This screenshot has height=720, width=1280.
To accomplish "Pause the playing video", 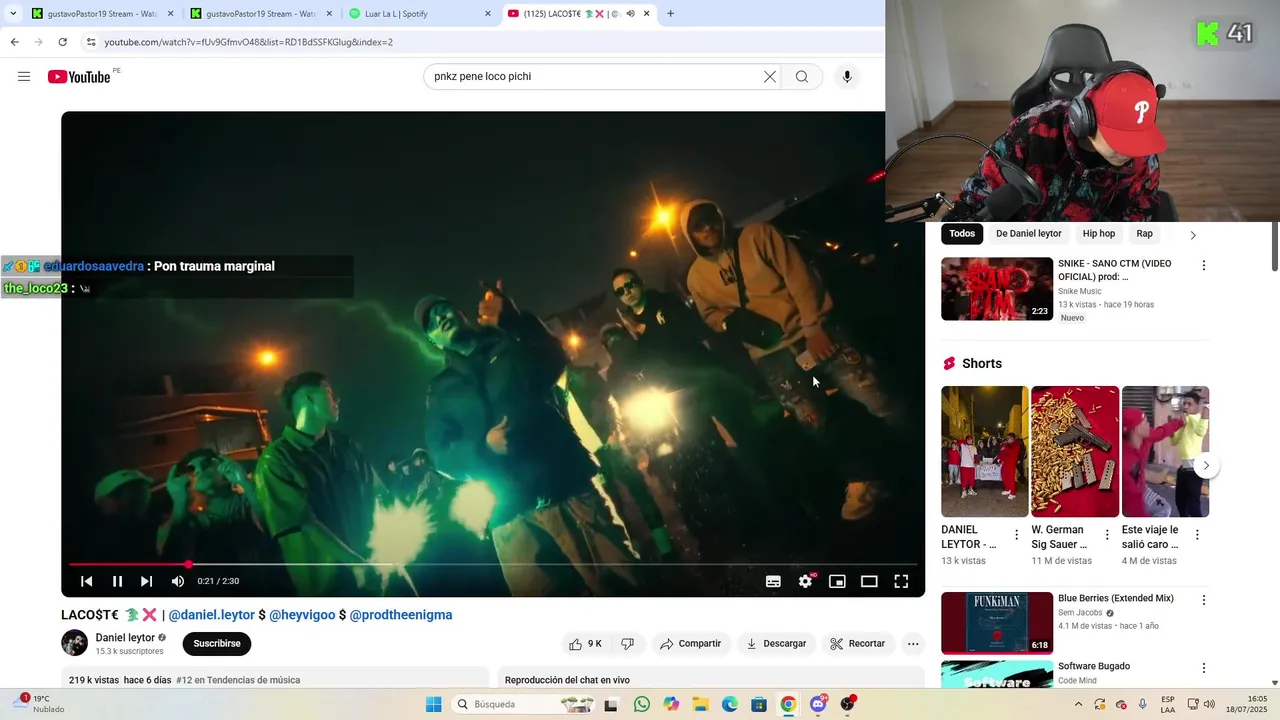I will click(x=117, y=581).
